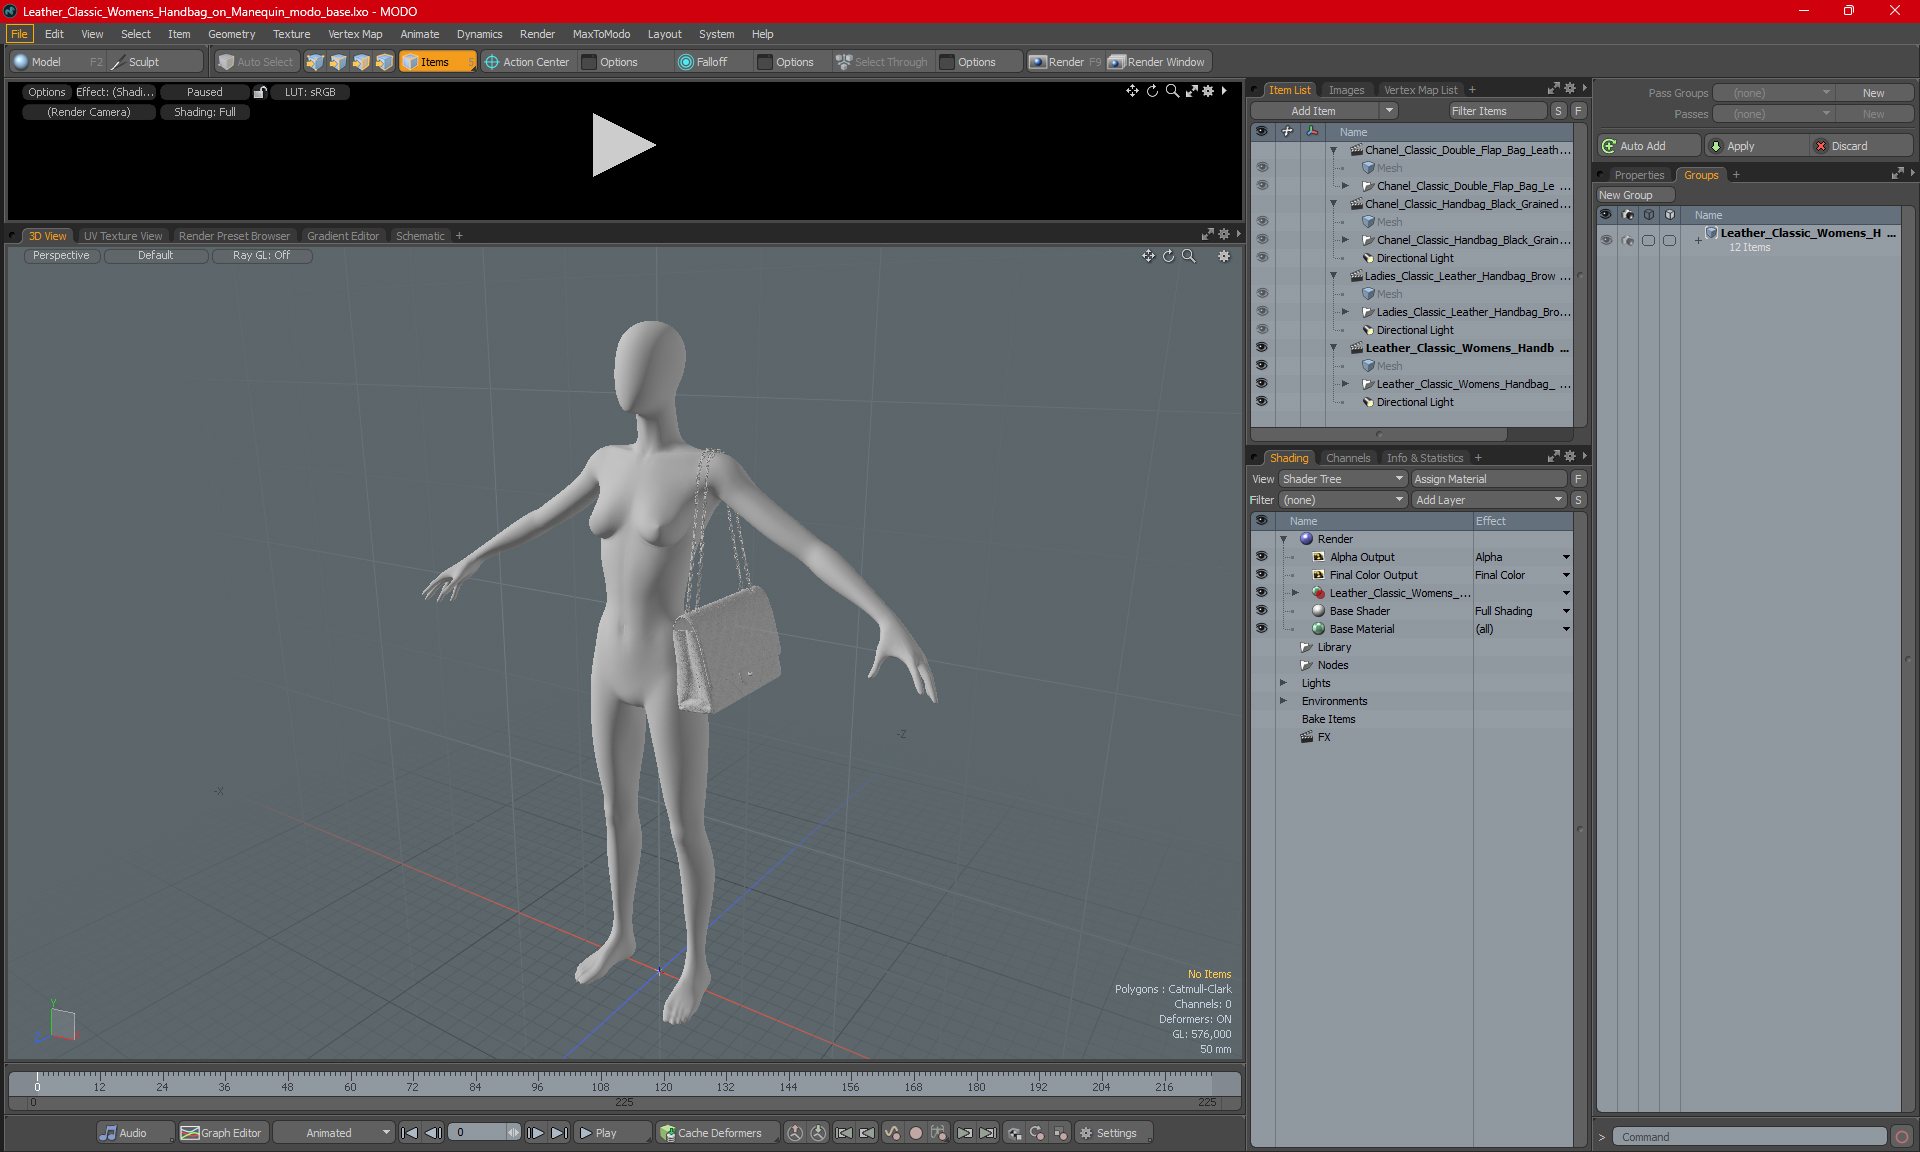Screen dimensions: 1920x1152
Task: Click 3D viewport rotate view icon
Action: click(1168, 256)
